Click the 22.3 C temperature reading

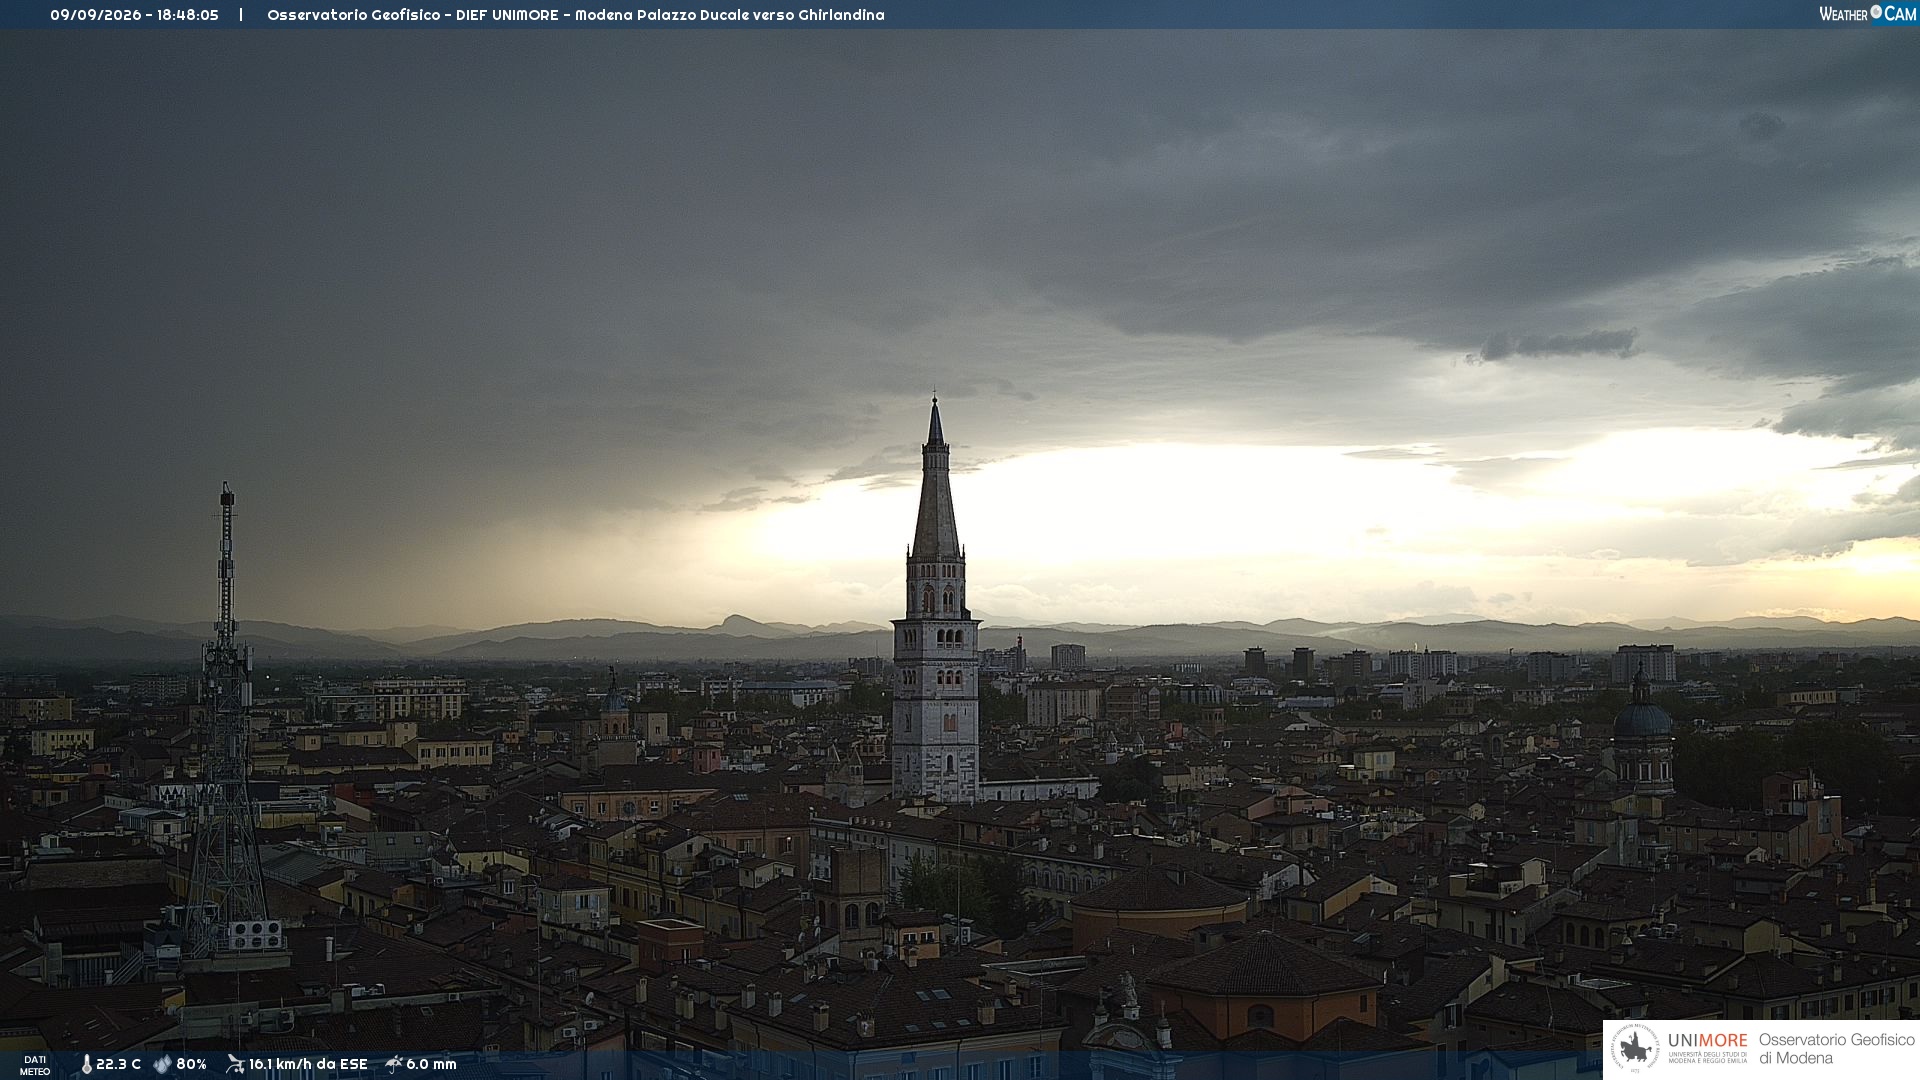(x=118, y=1064)
